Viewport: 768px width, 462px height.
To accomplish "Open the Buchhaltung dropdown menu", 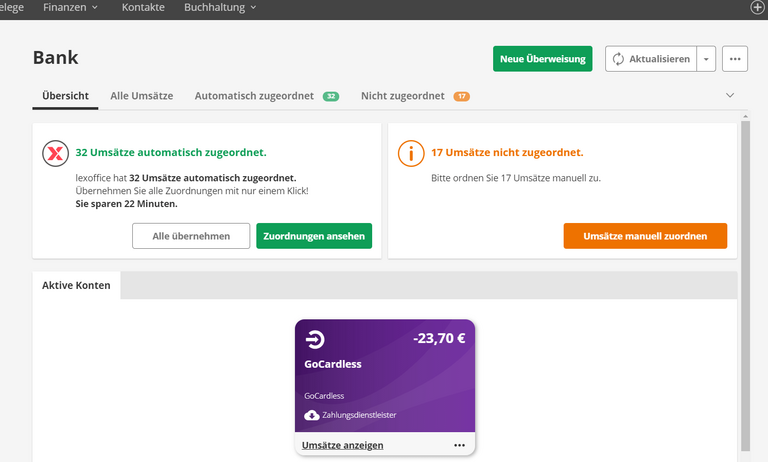I will coord(220,7).
